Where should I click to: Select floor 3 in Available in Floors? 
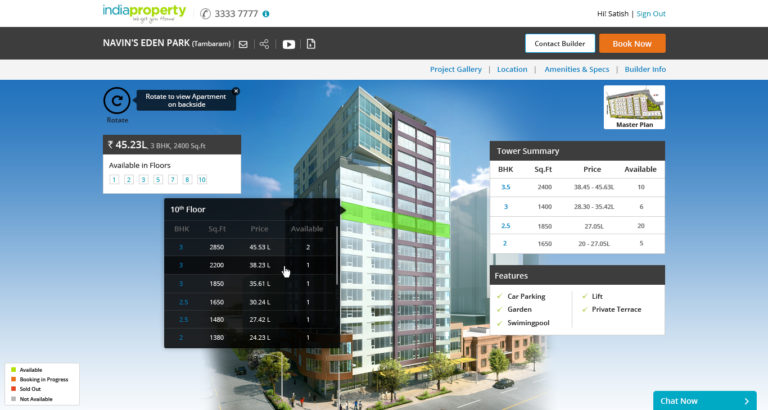(x=144, y=180)
